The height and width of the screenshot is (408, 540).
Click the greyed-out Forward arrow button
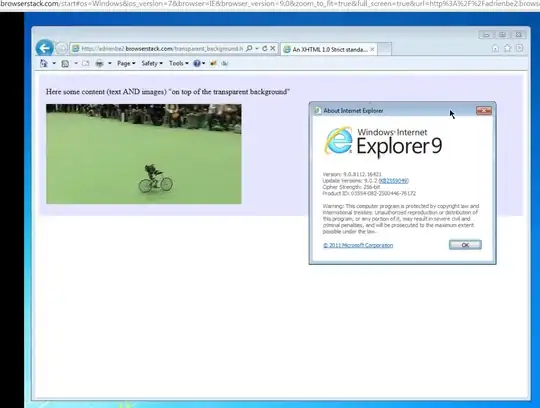coord(61,49)
